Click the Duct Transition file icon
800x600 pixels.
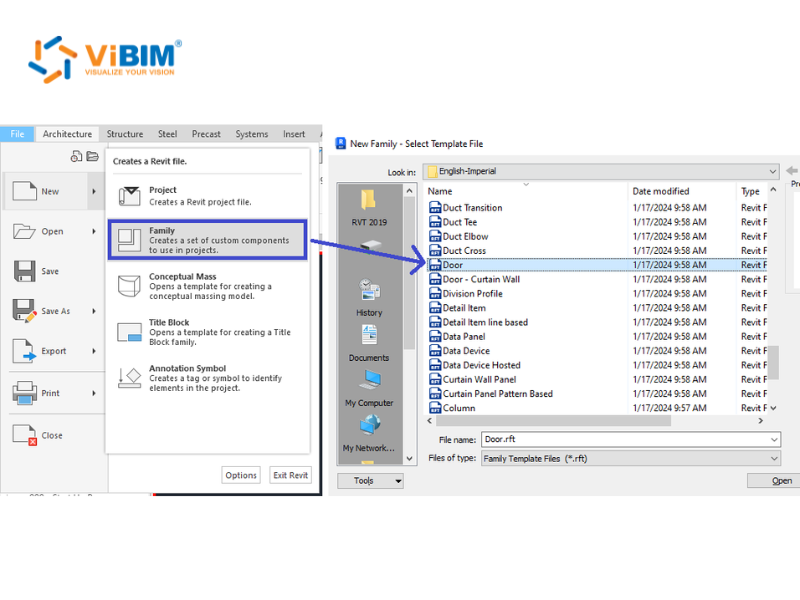(435, 208)
